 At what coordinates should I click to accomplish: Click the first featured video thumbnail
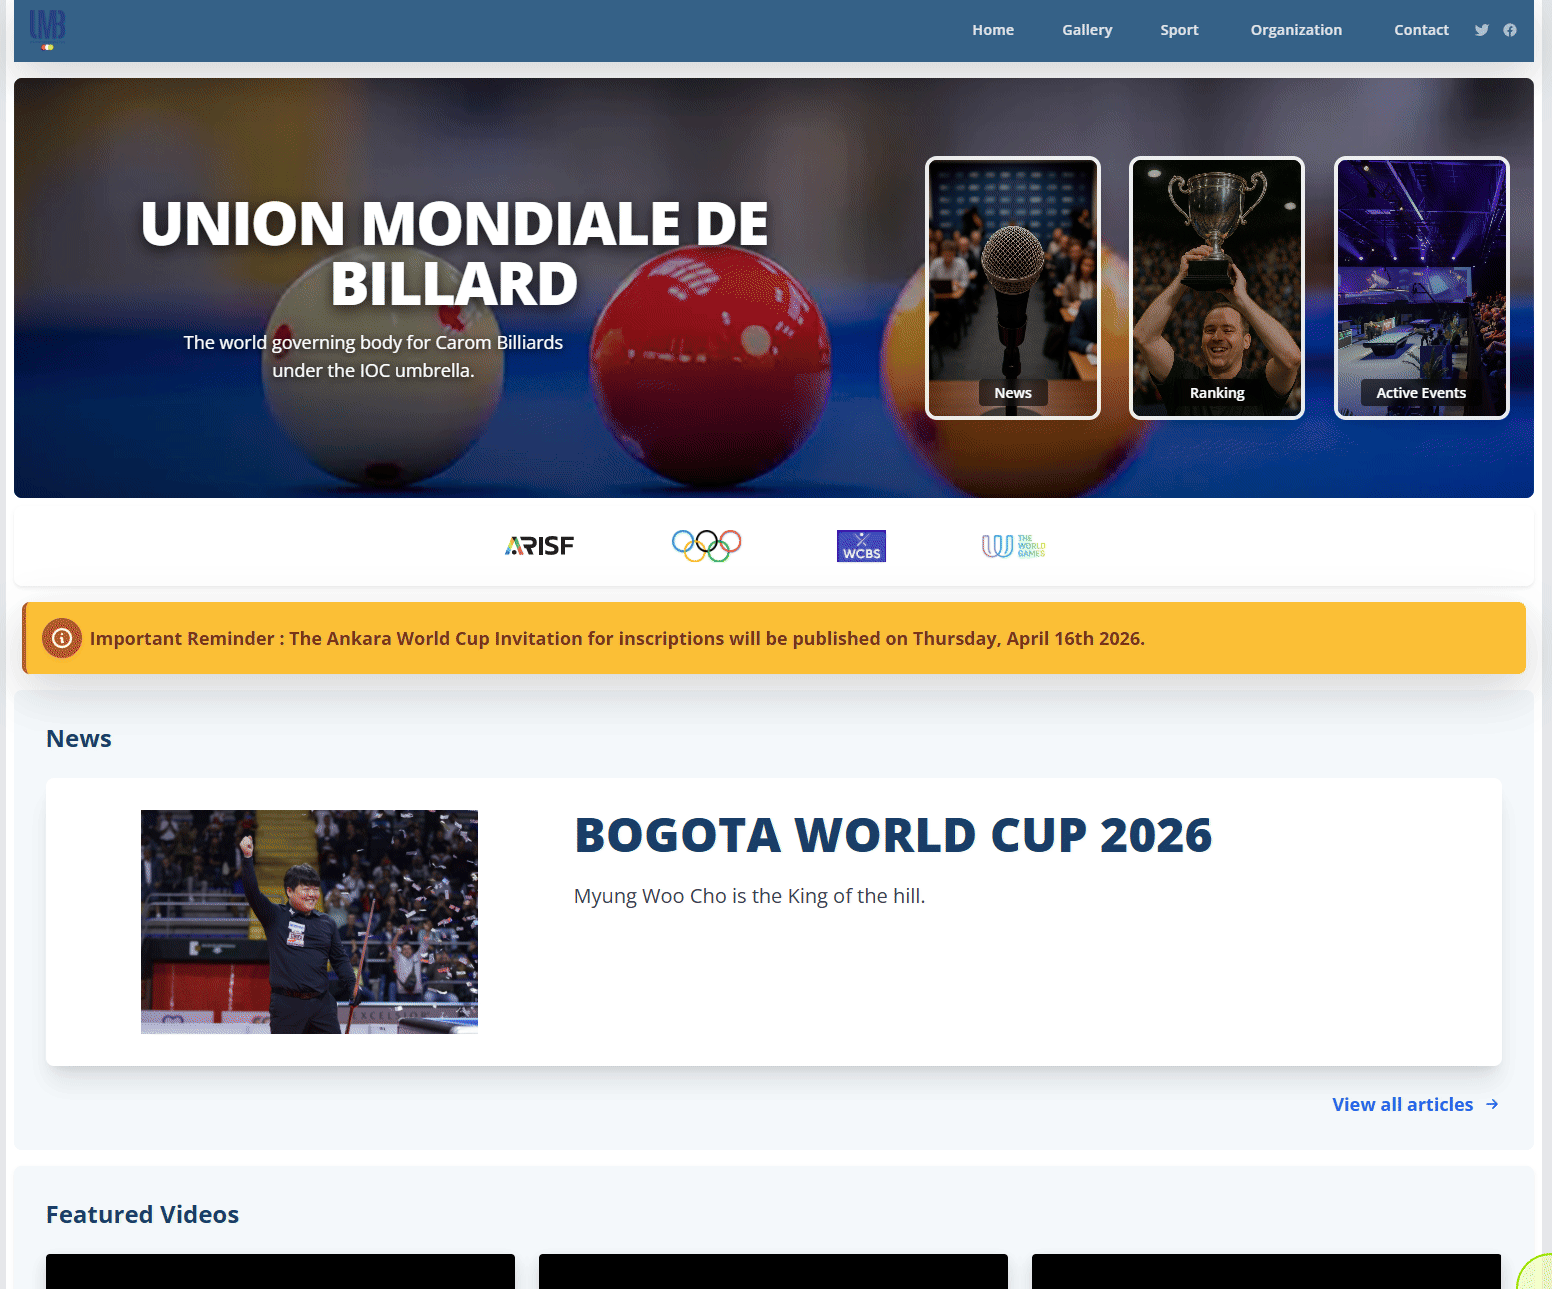(x=280, y=1270)
